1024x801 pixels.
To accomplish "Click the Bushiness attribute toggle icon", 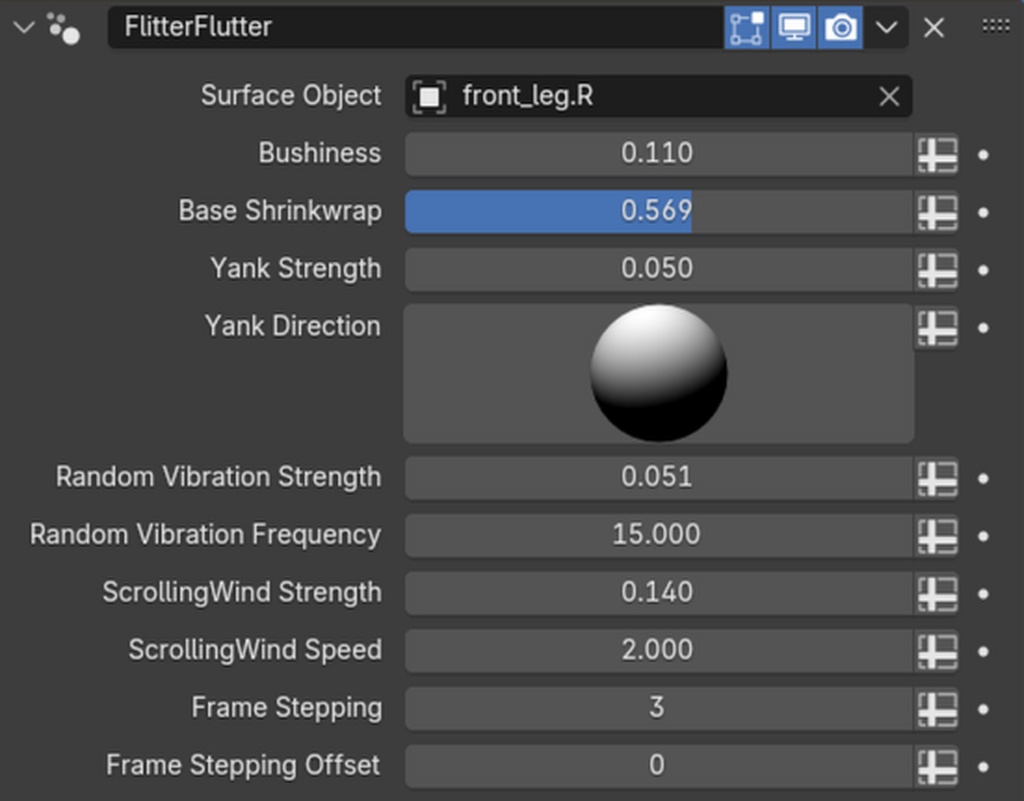I will pyautogui.click(x=937, y=154).
